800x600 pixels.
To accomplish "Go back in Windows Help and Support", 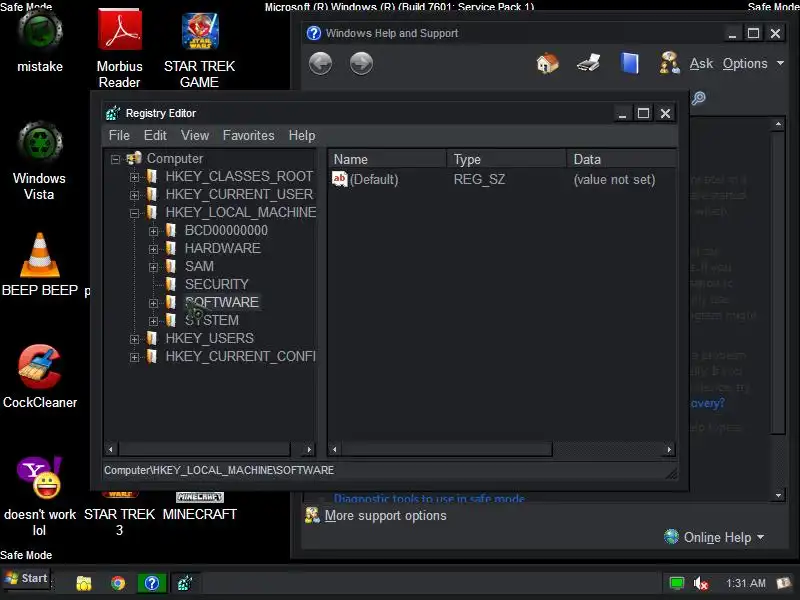I will pyautogui.click(x=320, y=64).
